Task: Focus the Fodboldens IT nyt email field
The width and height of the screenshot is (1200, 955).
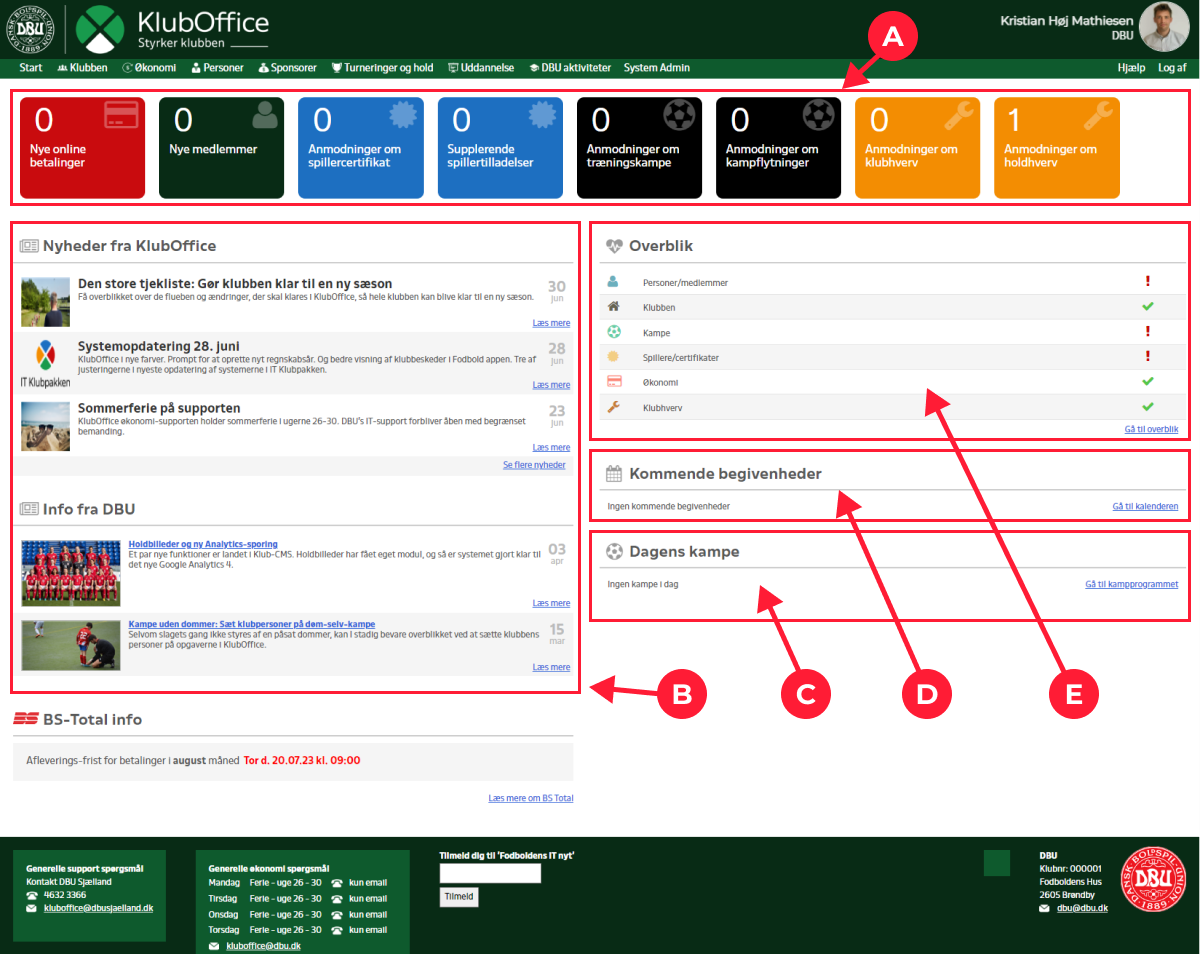Action: pyautogui.click(x=490, y=873)
